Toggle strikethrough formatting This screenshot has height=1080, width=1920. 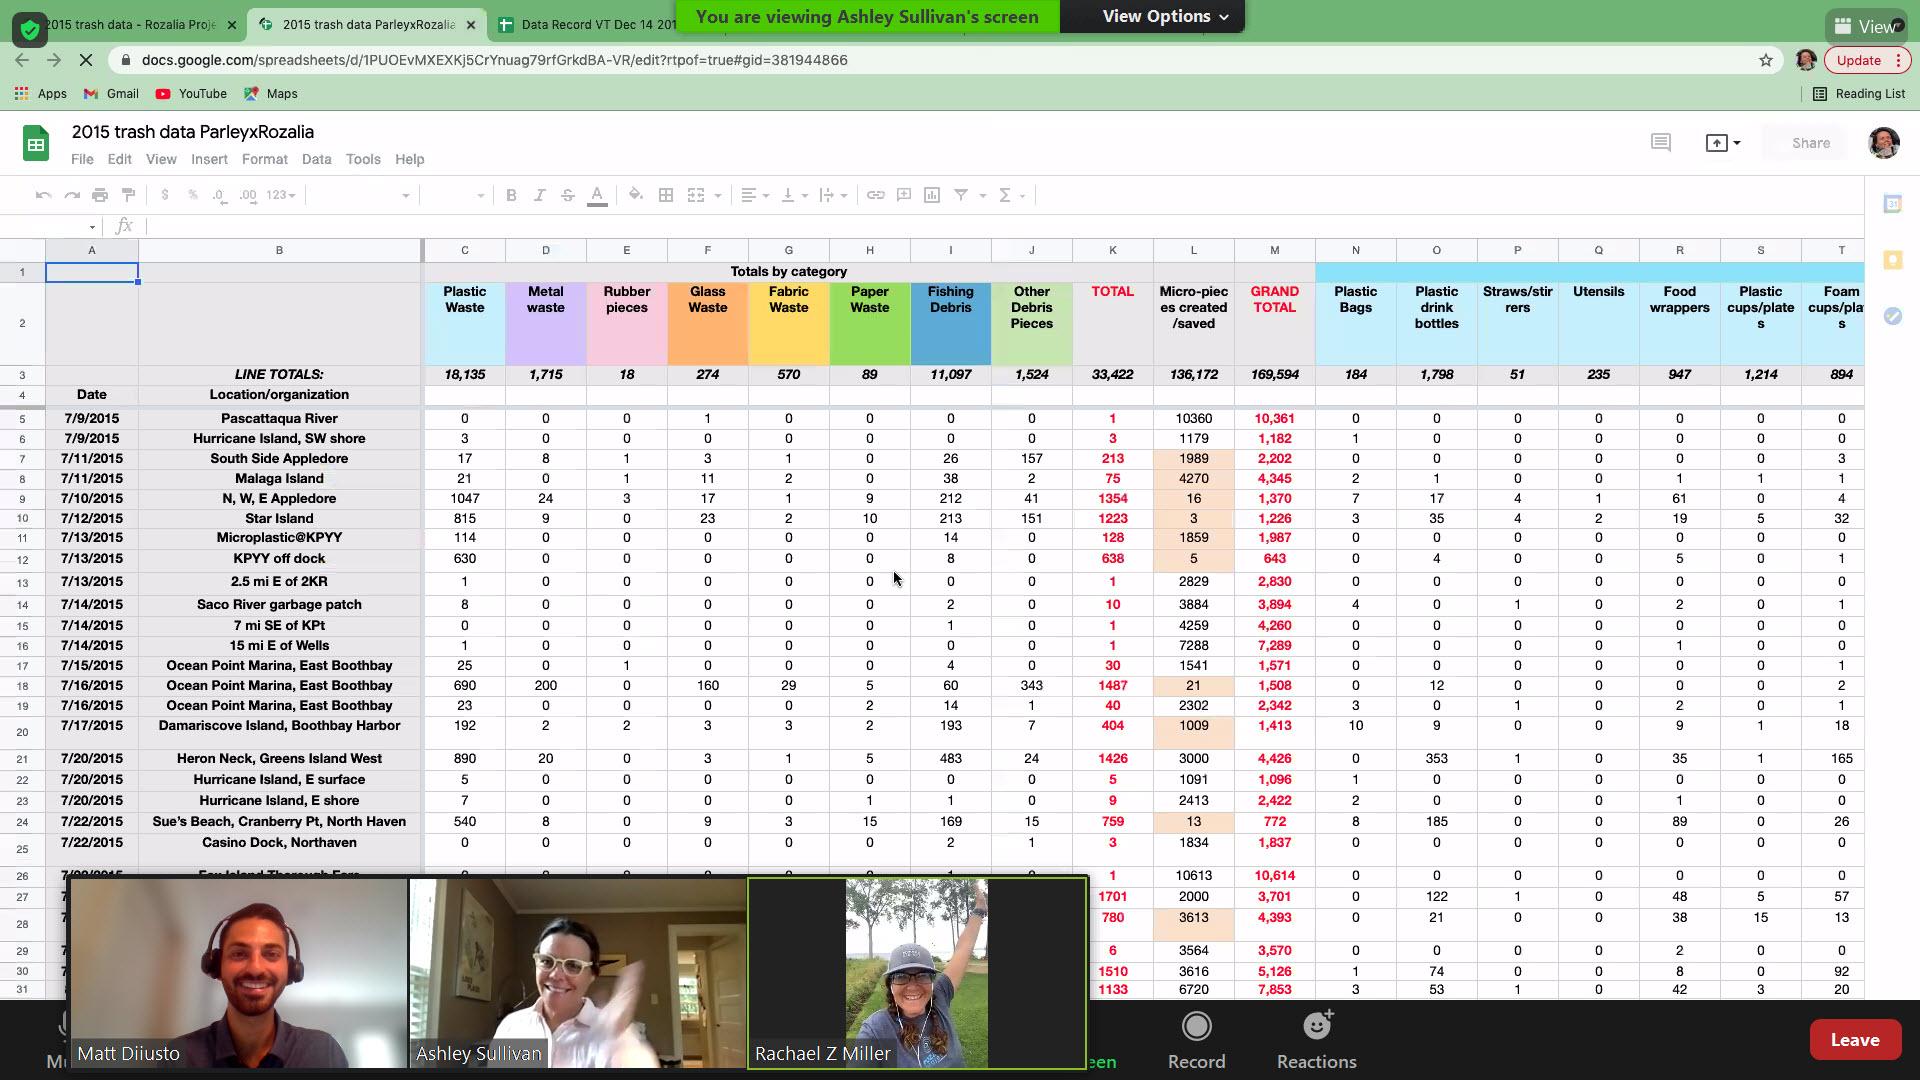click(567, 195)
